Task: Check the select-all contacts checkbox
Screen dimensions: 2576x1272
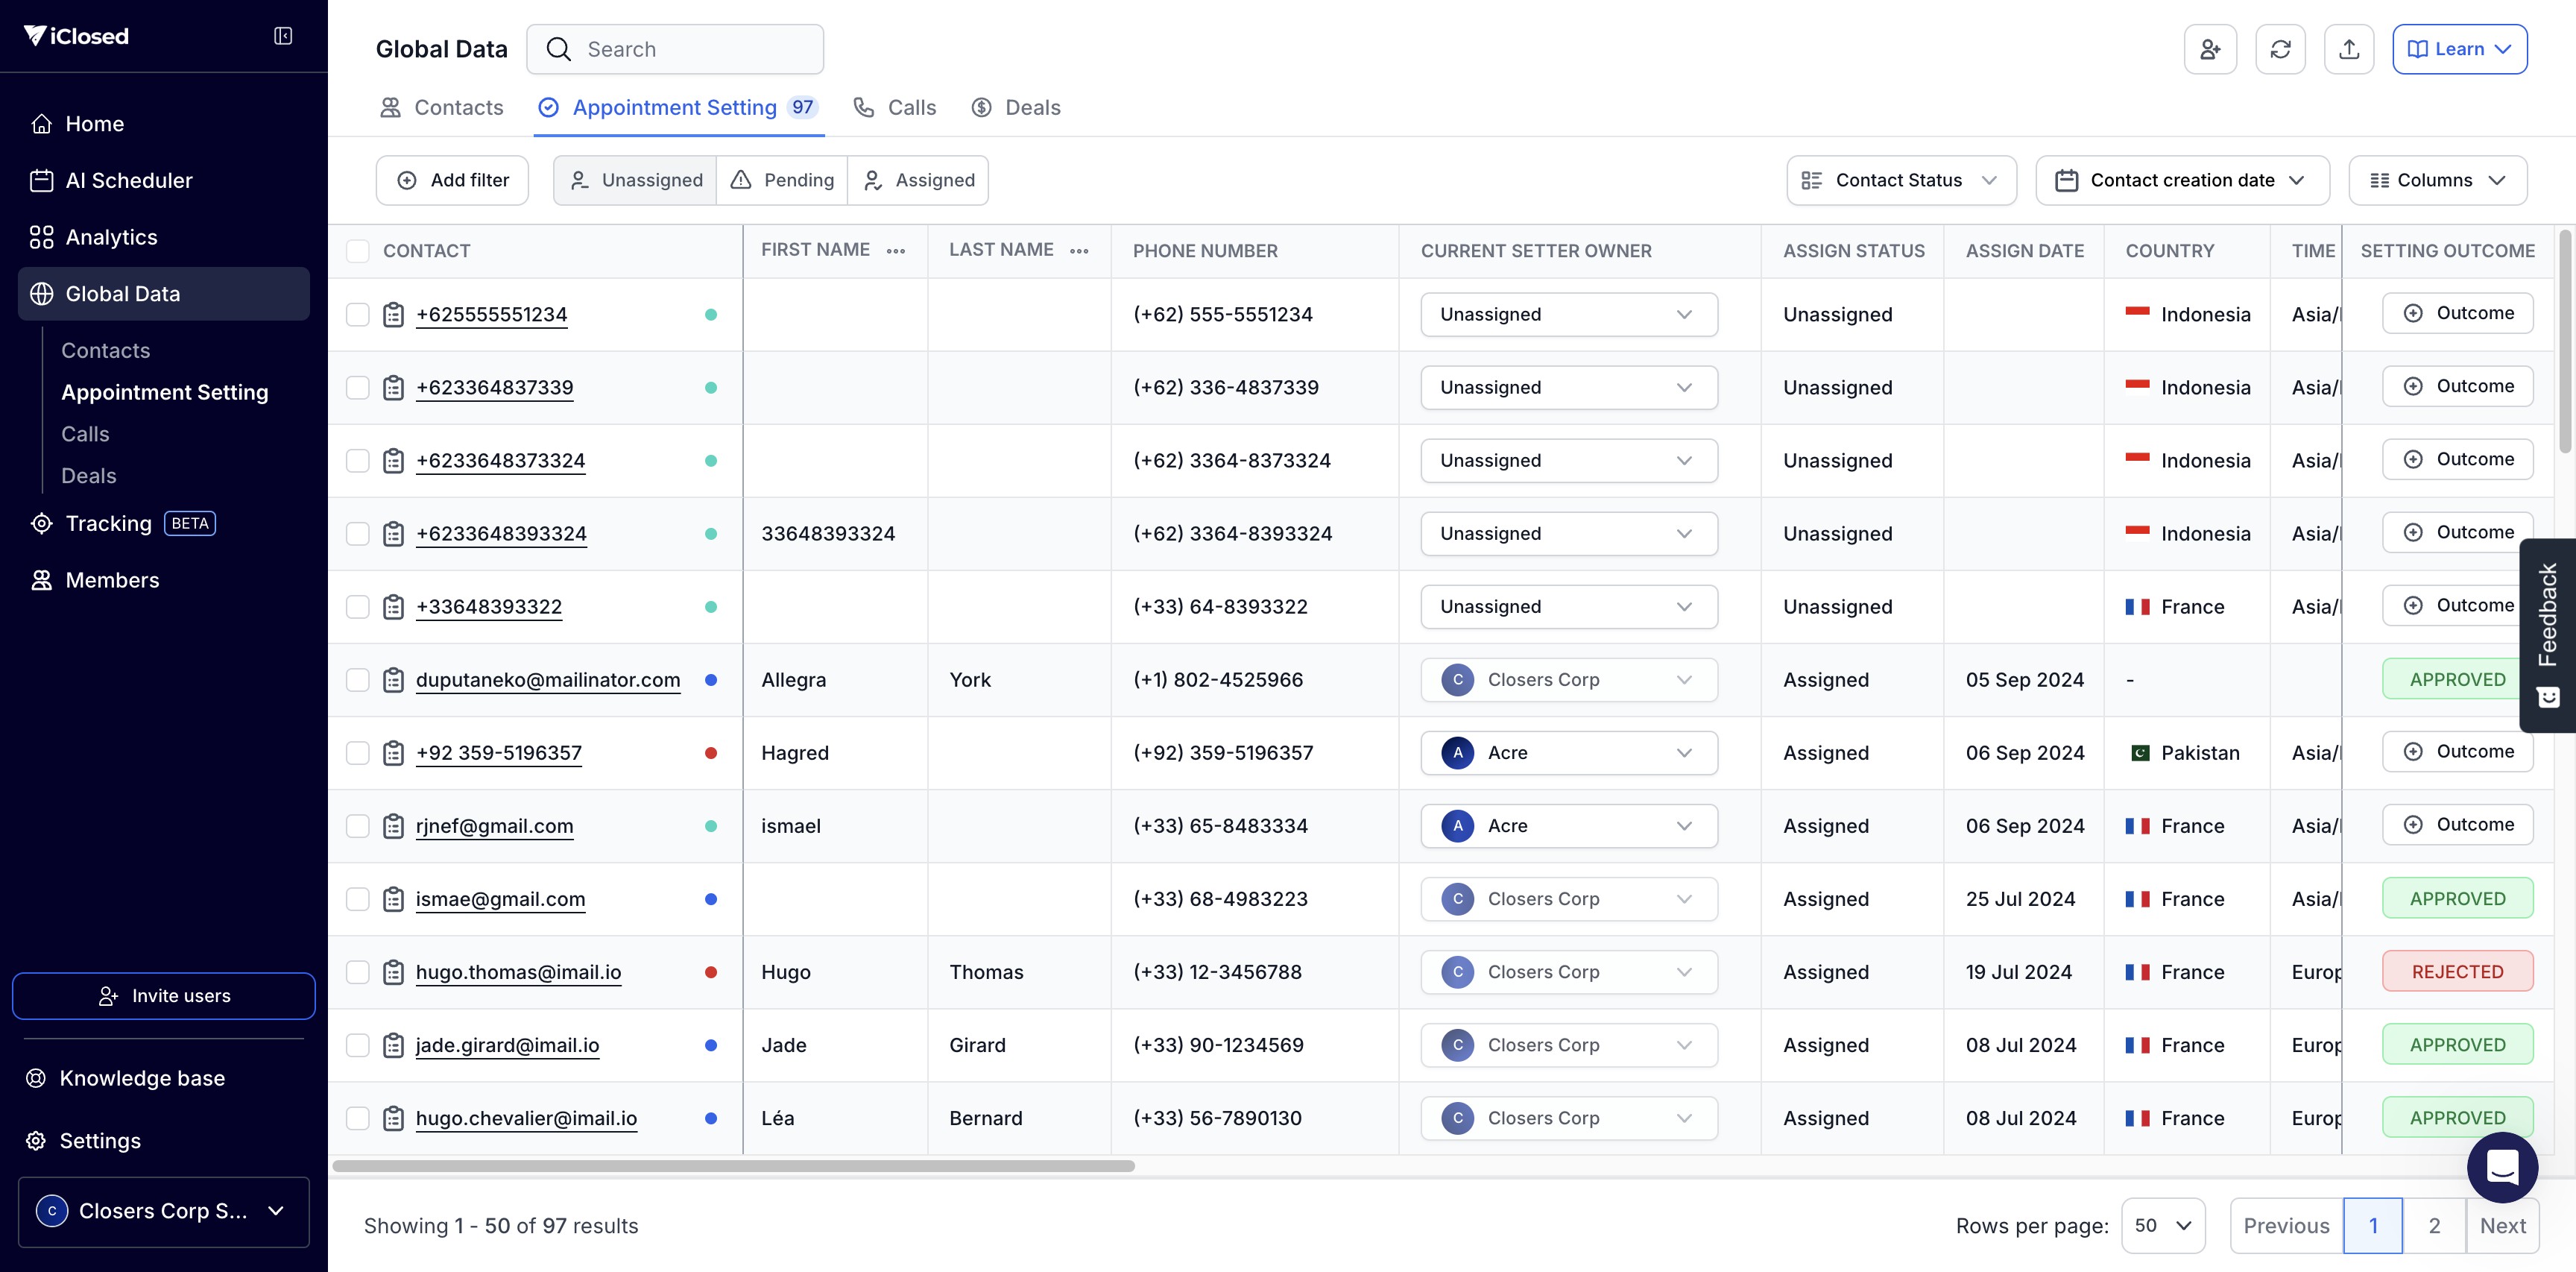Action: (x=358, y=251)
